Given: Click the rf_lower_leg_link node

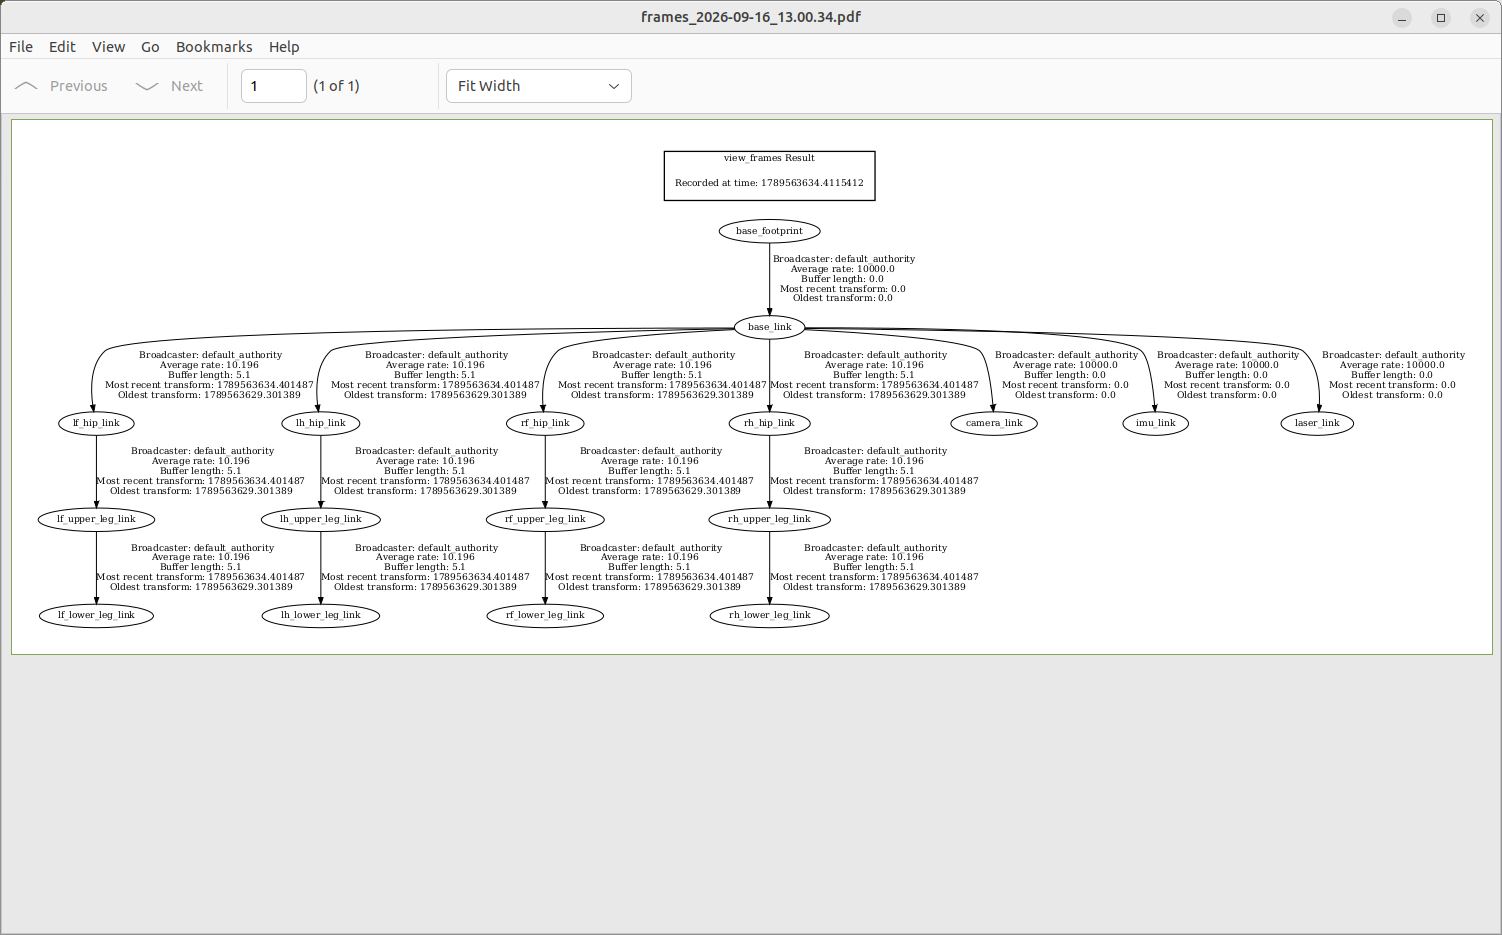Looking at the screenshot, I should pos(545,615).
